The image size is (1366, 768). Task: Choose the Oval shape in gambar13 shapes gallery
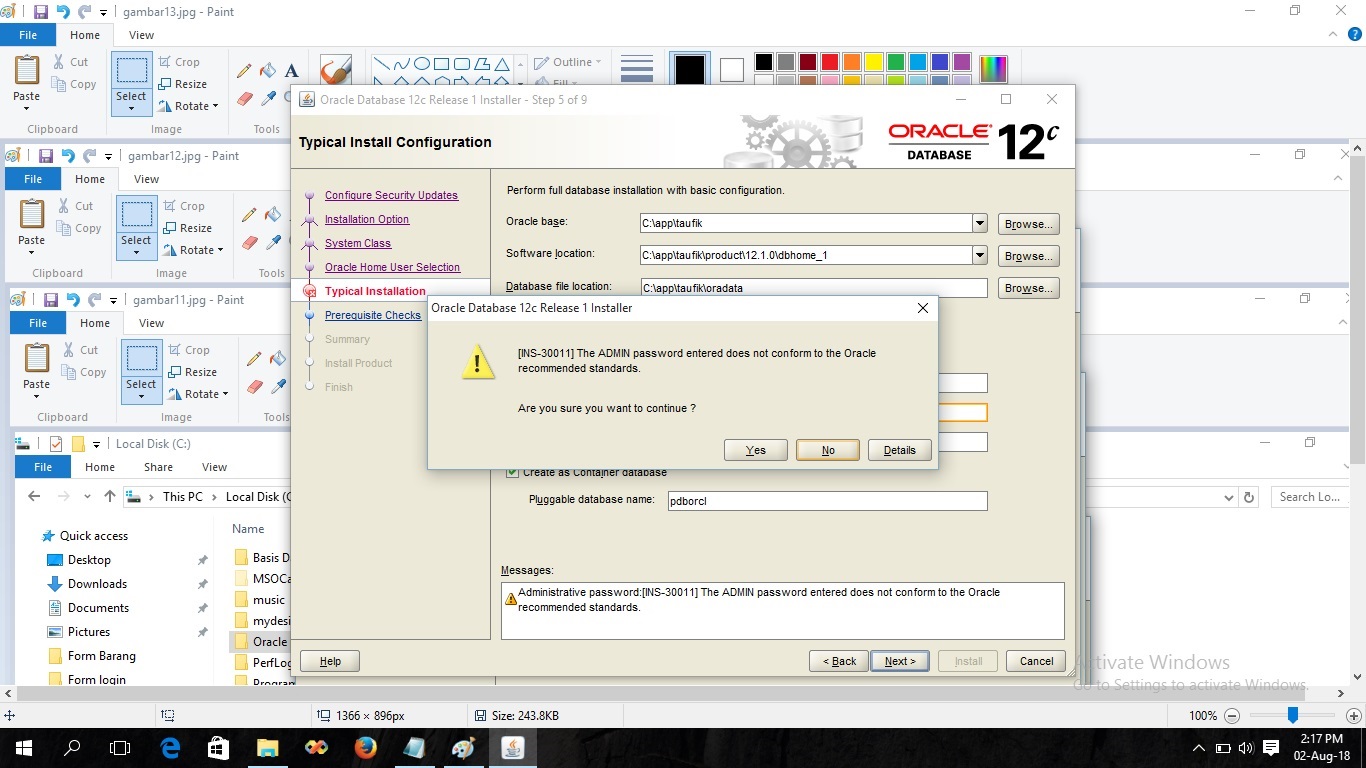click(x=422, y=63)
